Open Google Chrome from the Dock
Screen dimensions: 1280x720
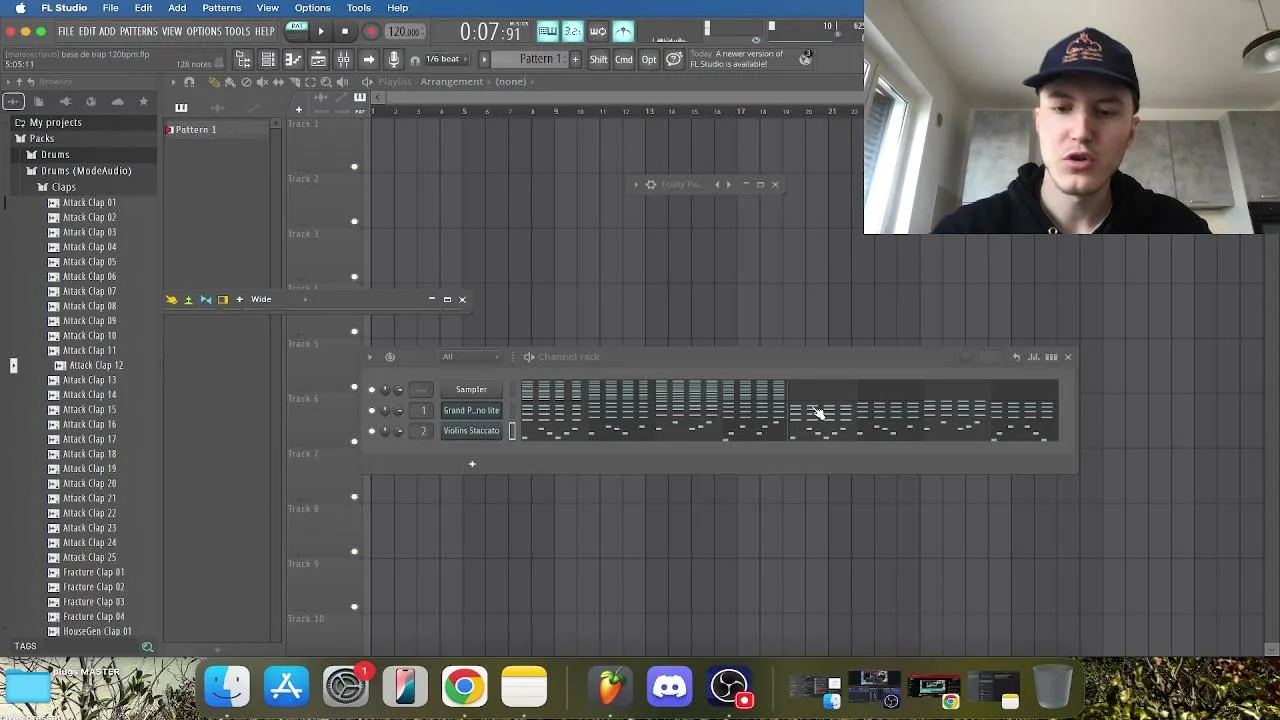pyautogui.click(x=464, y=687)
